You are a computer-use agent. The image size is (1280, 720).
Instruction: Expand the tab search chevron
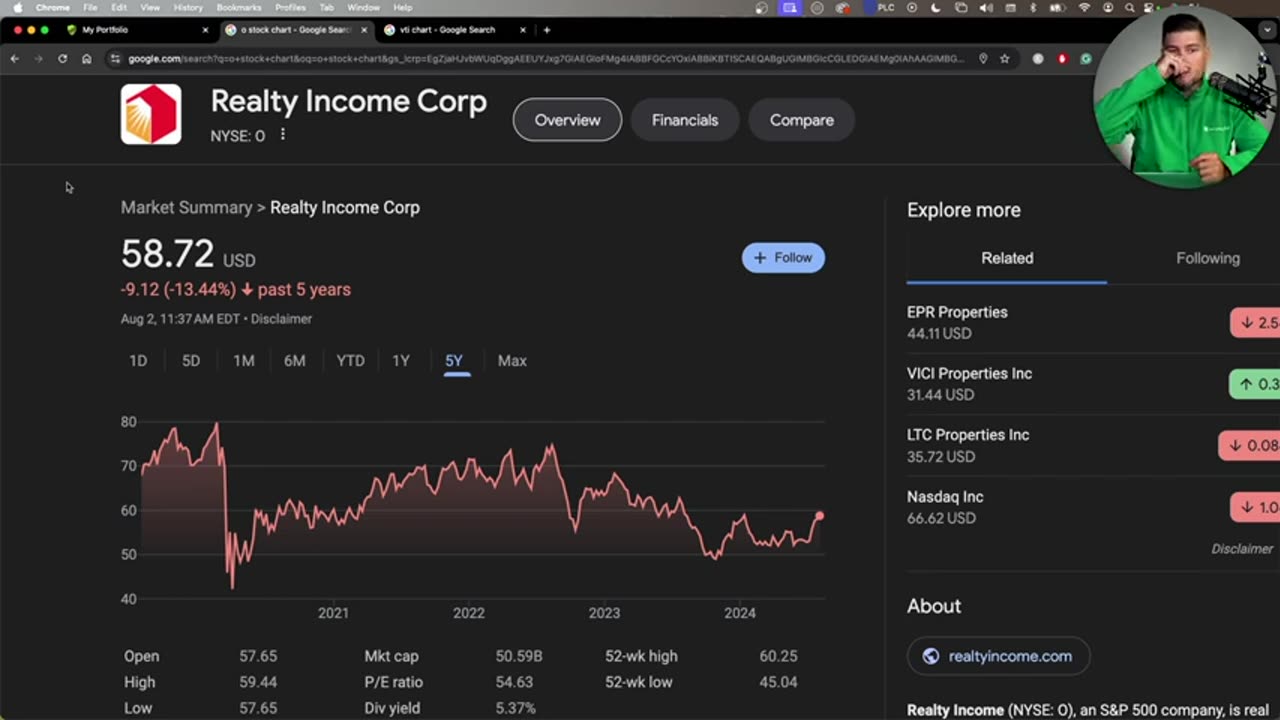click(1265, 30)
